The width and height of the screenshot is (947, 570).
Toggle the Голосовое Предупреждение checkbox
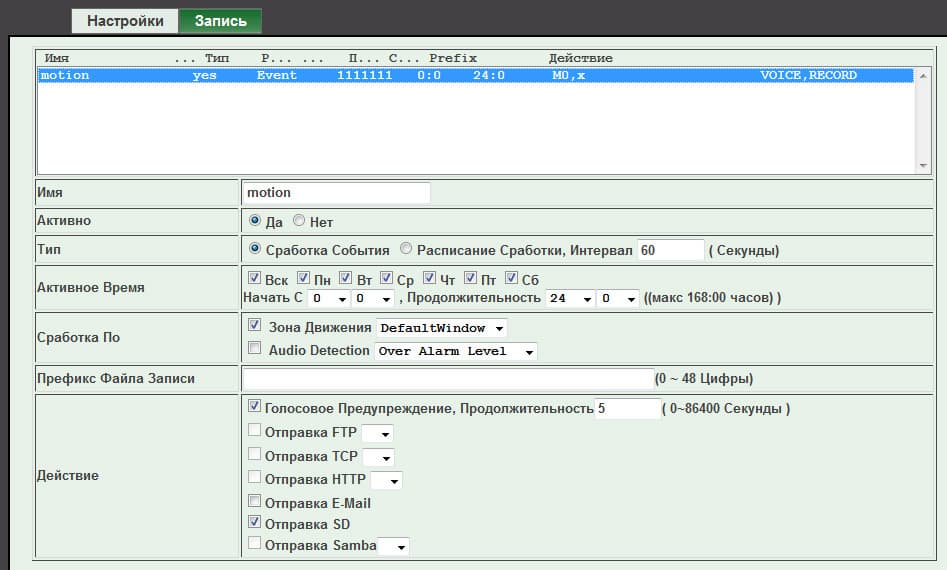click(x=254, y=407)
